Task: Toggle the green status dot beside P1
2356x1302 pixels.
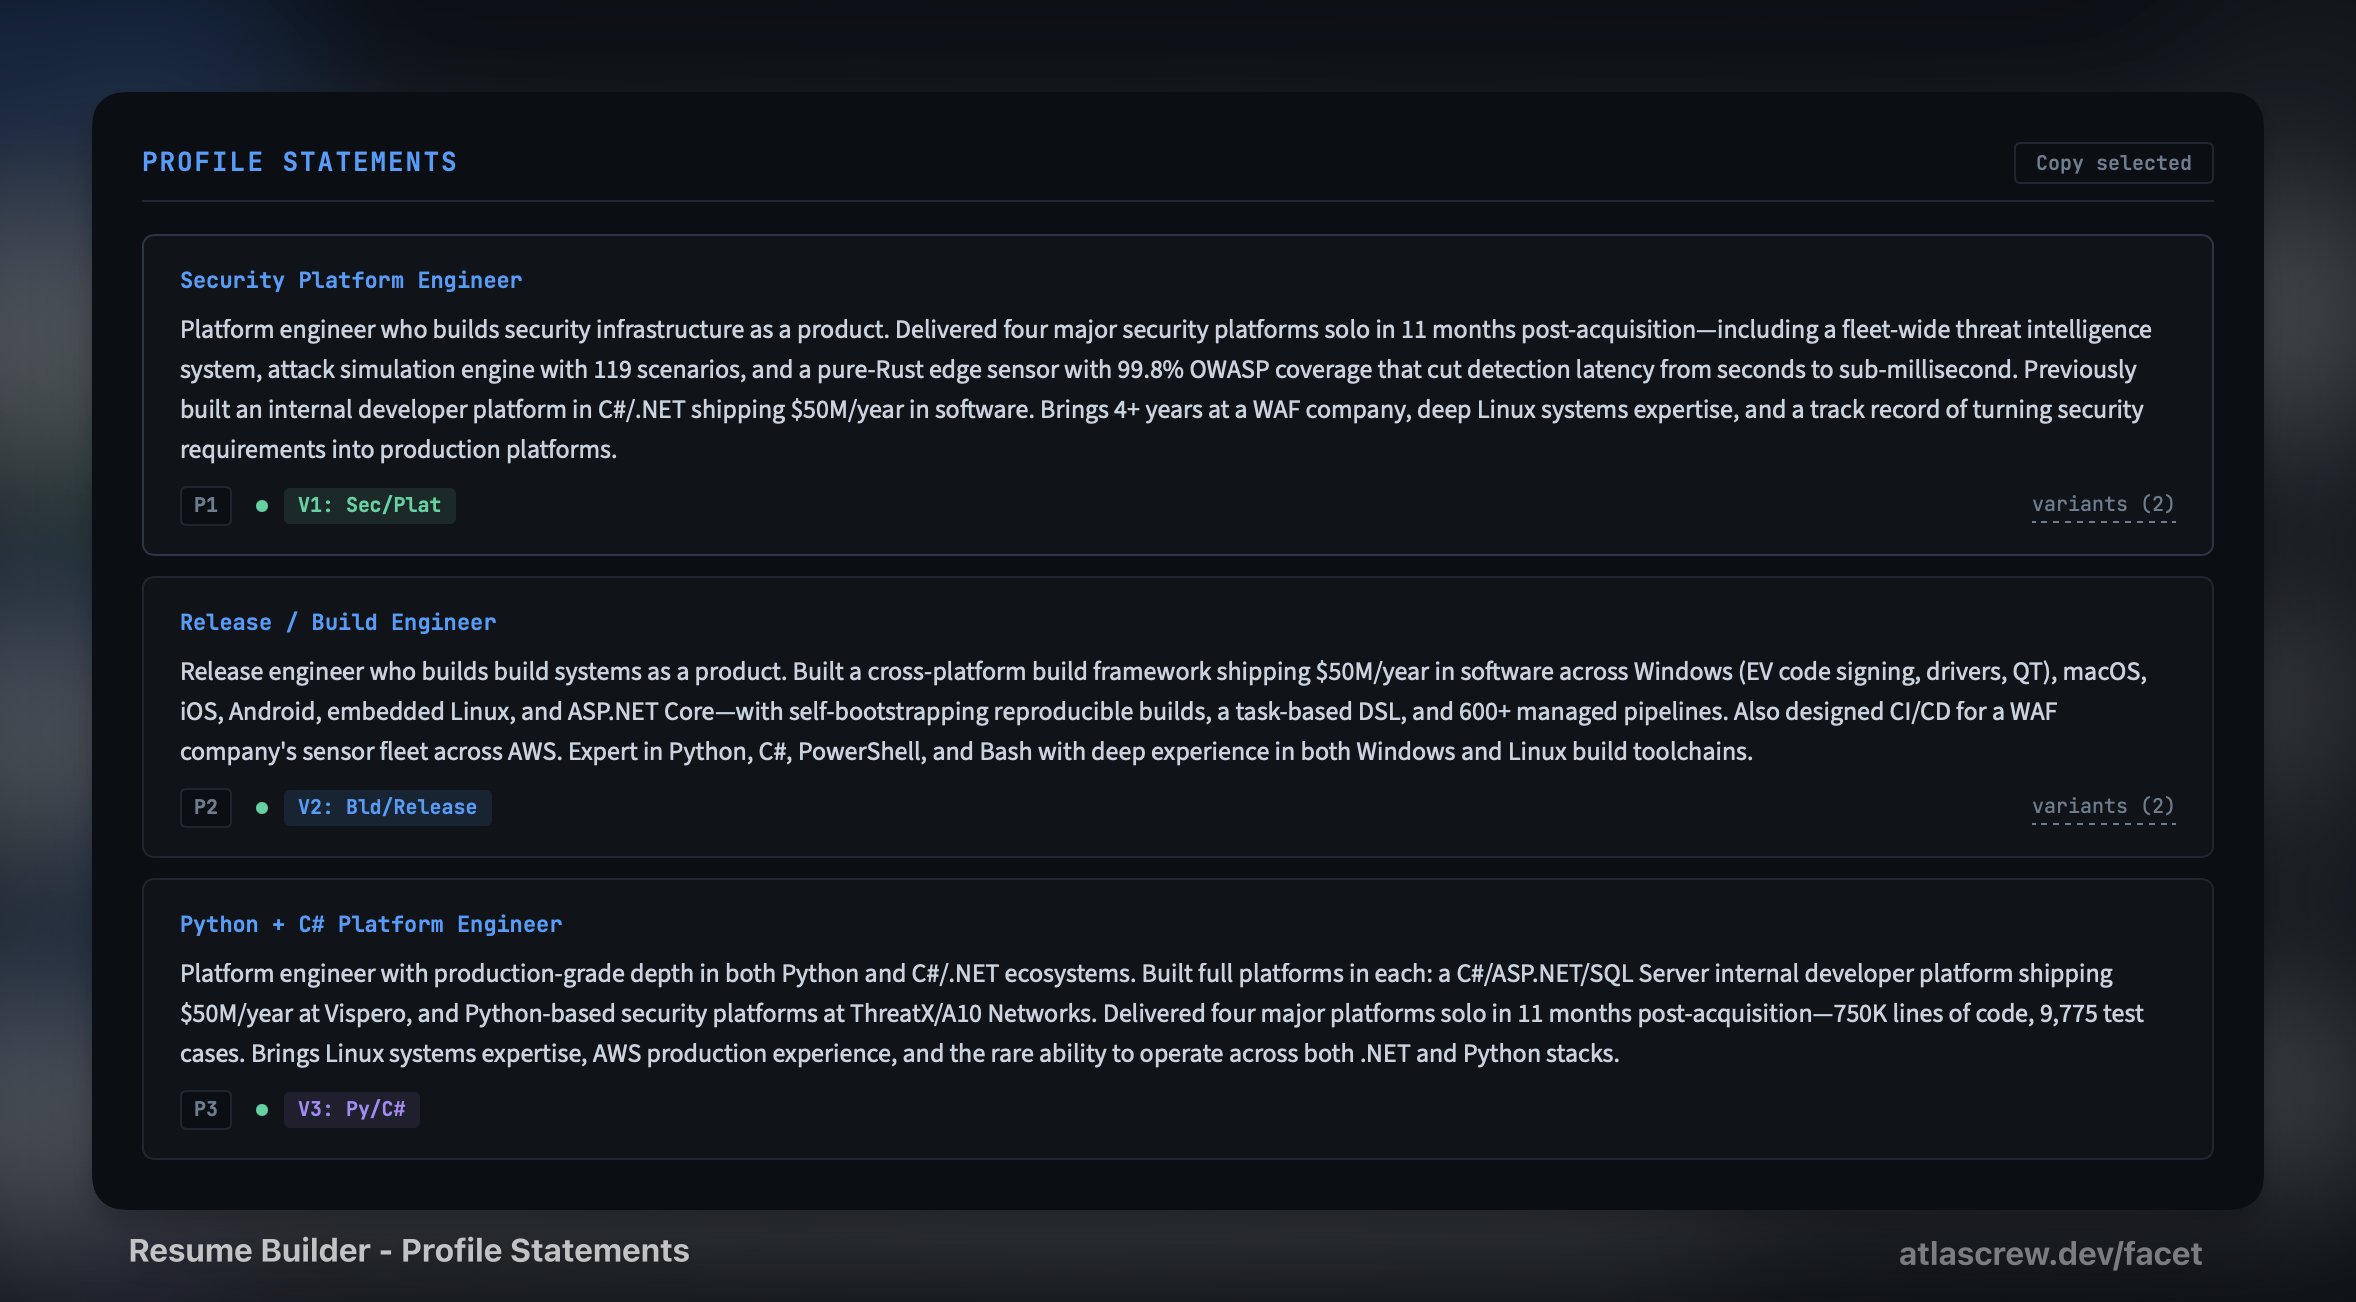Action: 262,506
